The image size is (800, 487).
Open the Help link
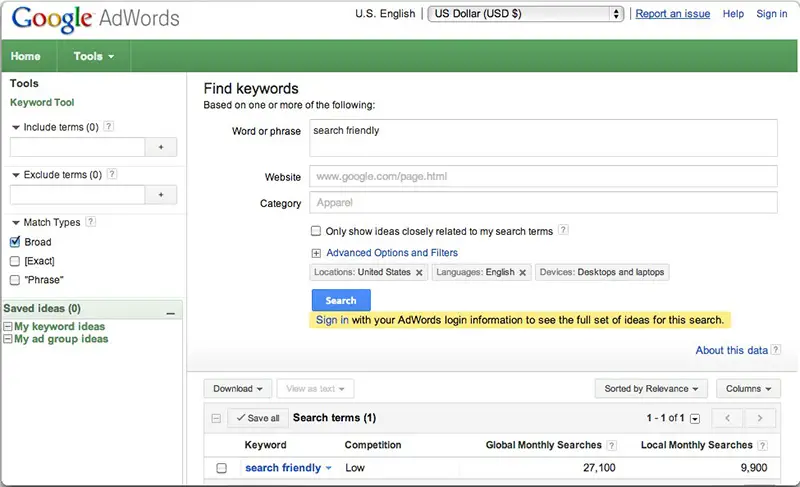[x=733, y=14]
